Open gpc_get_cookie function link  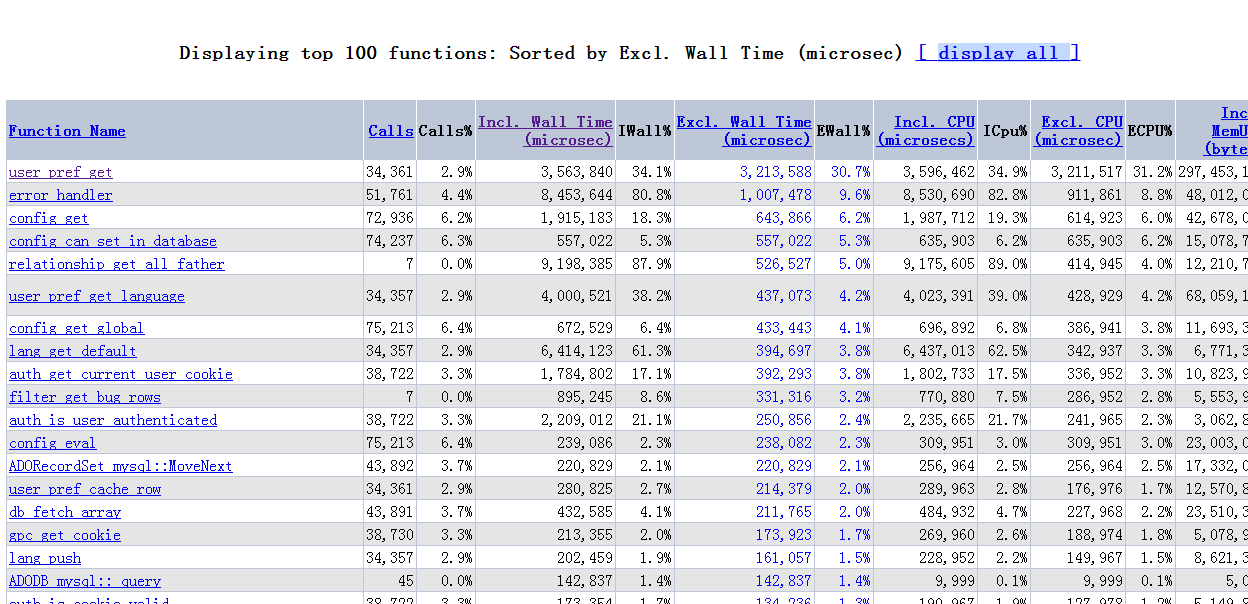click(65, 535)
